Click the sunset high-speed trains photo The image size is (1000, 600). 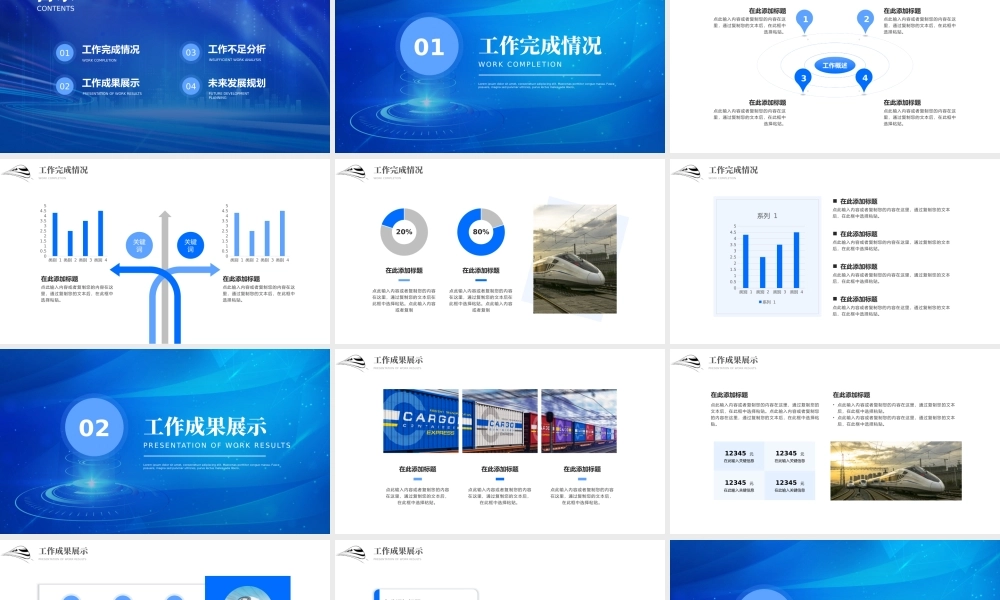[x=895, y=471]
